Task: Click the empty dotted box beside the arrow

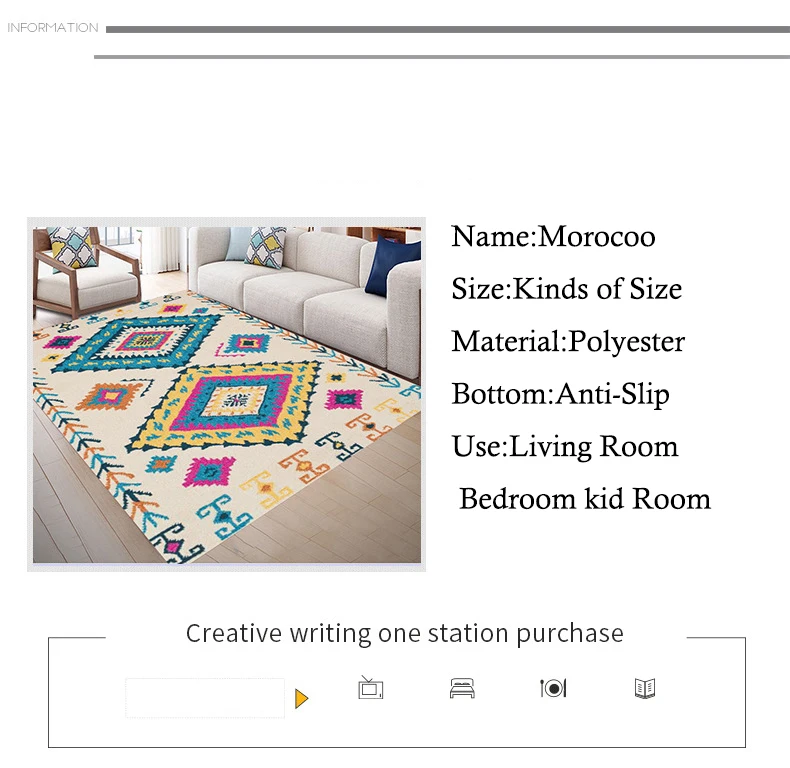Action: point(205,698)
